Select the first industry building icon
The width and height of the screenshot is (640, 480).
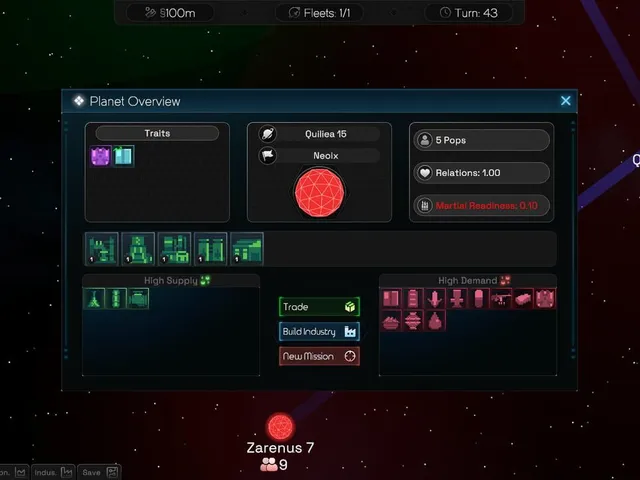(102, 249)
